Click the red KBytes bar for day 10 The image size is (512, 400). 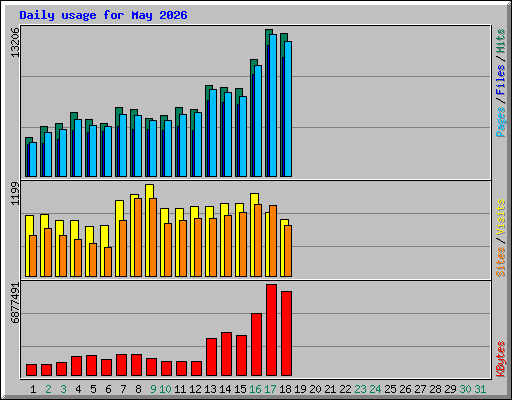point(166,369)
